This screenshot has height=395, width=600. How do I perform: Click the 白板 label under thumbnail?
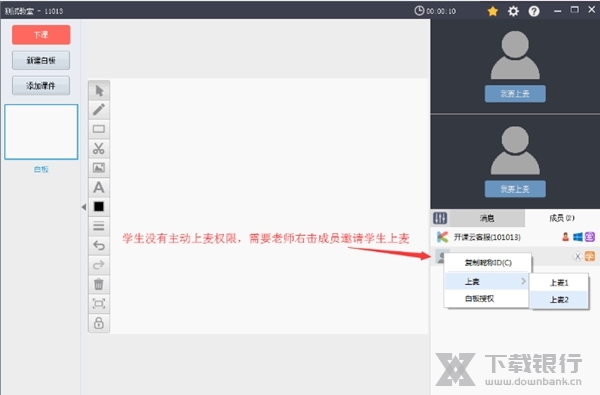coord(41,169)
